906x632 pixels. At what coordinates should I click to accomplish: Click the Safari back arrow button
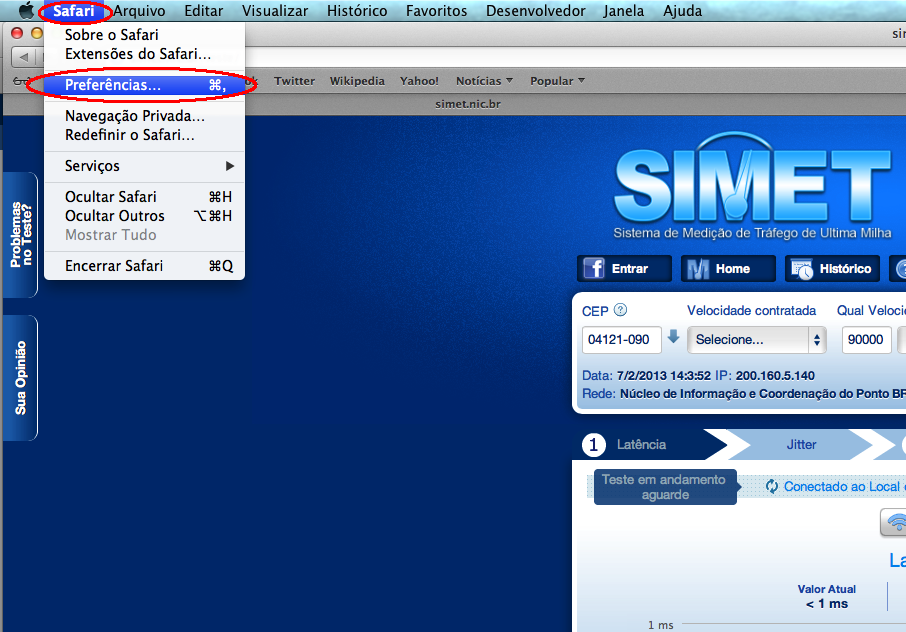point(24,57)
